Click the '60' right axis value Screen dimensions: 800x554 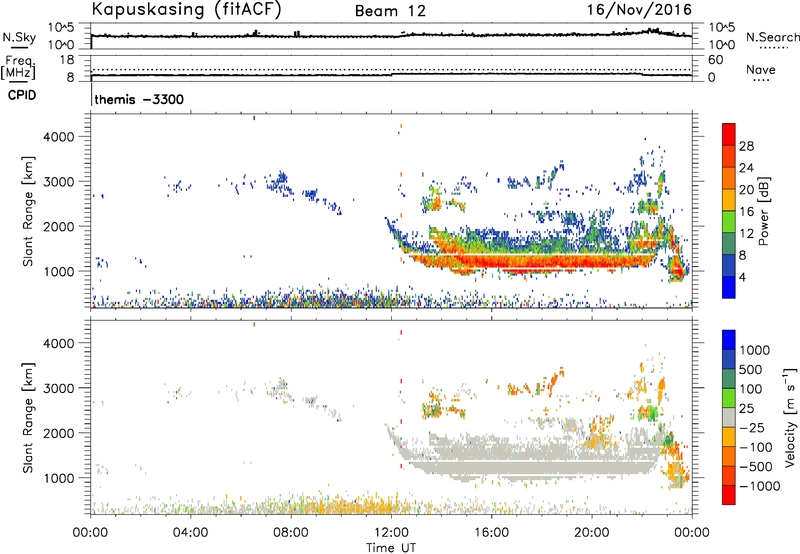pyautogui.click(x=715, y=60)
